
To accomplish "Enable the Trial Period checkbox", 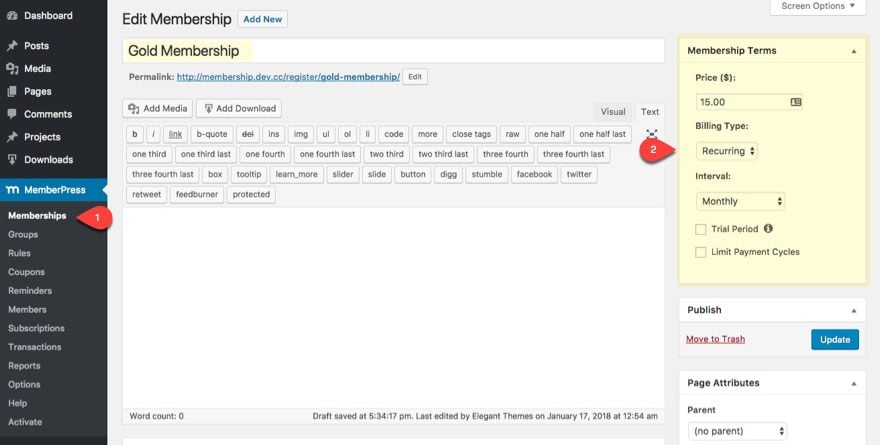I will click(x=700, y=229).
